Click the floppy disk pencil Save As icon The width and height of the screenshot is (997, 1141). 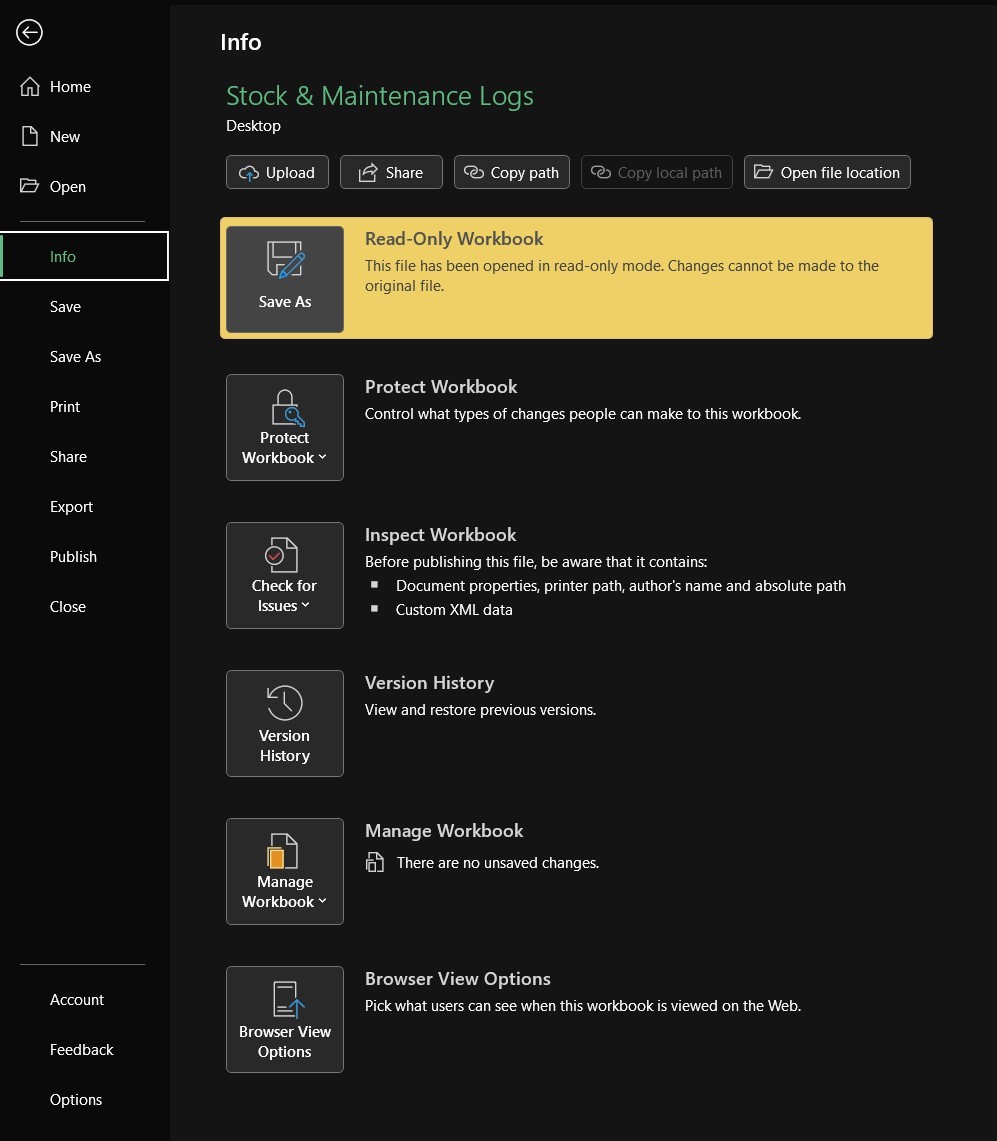[285, 260]
